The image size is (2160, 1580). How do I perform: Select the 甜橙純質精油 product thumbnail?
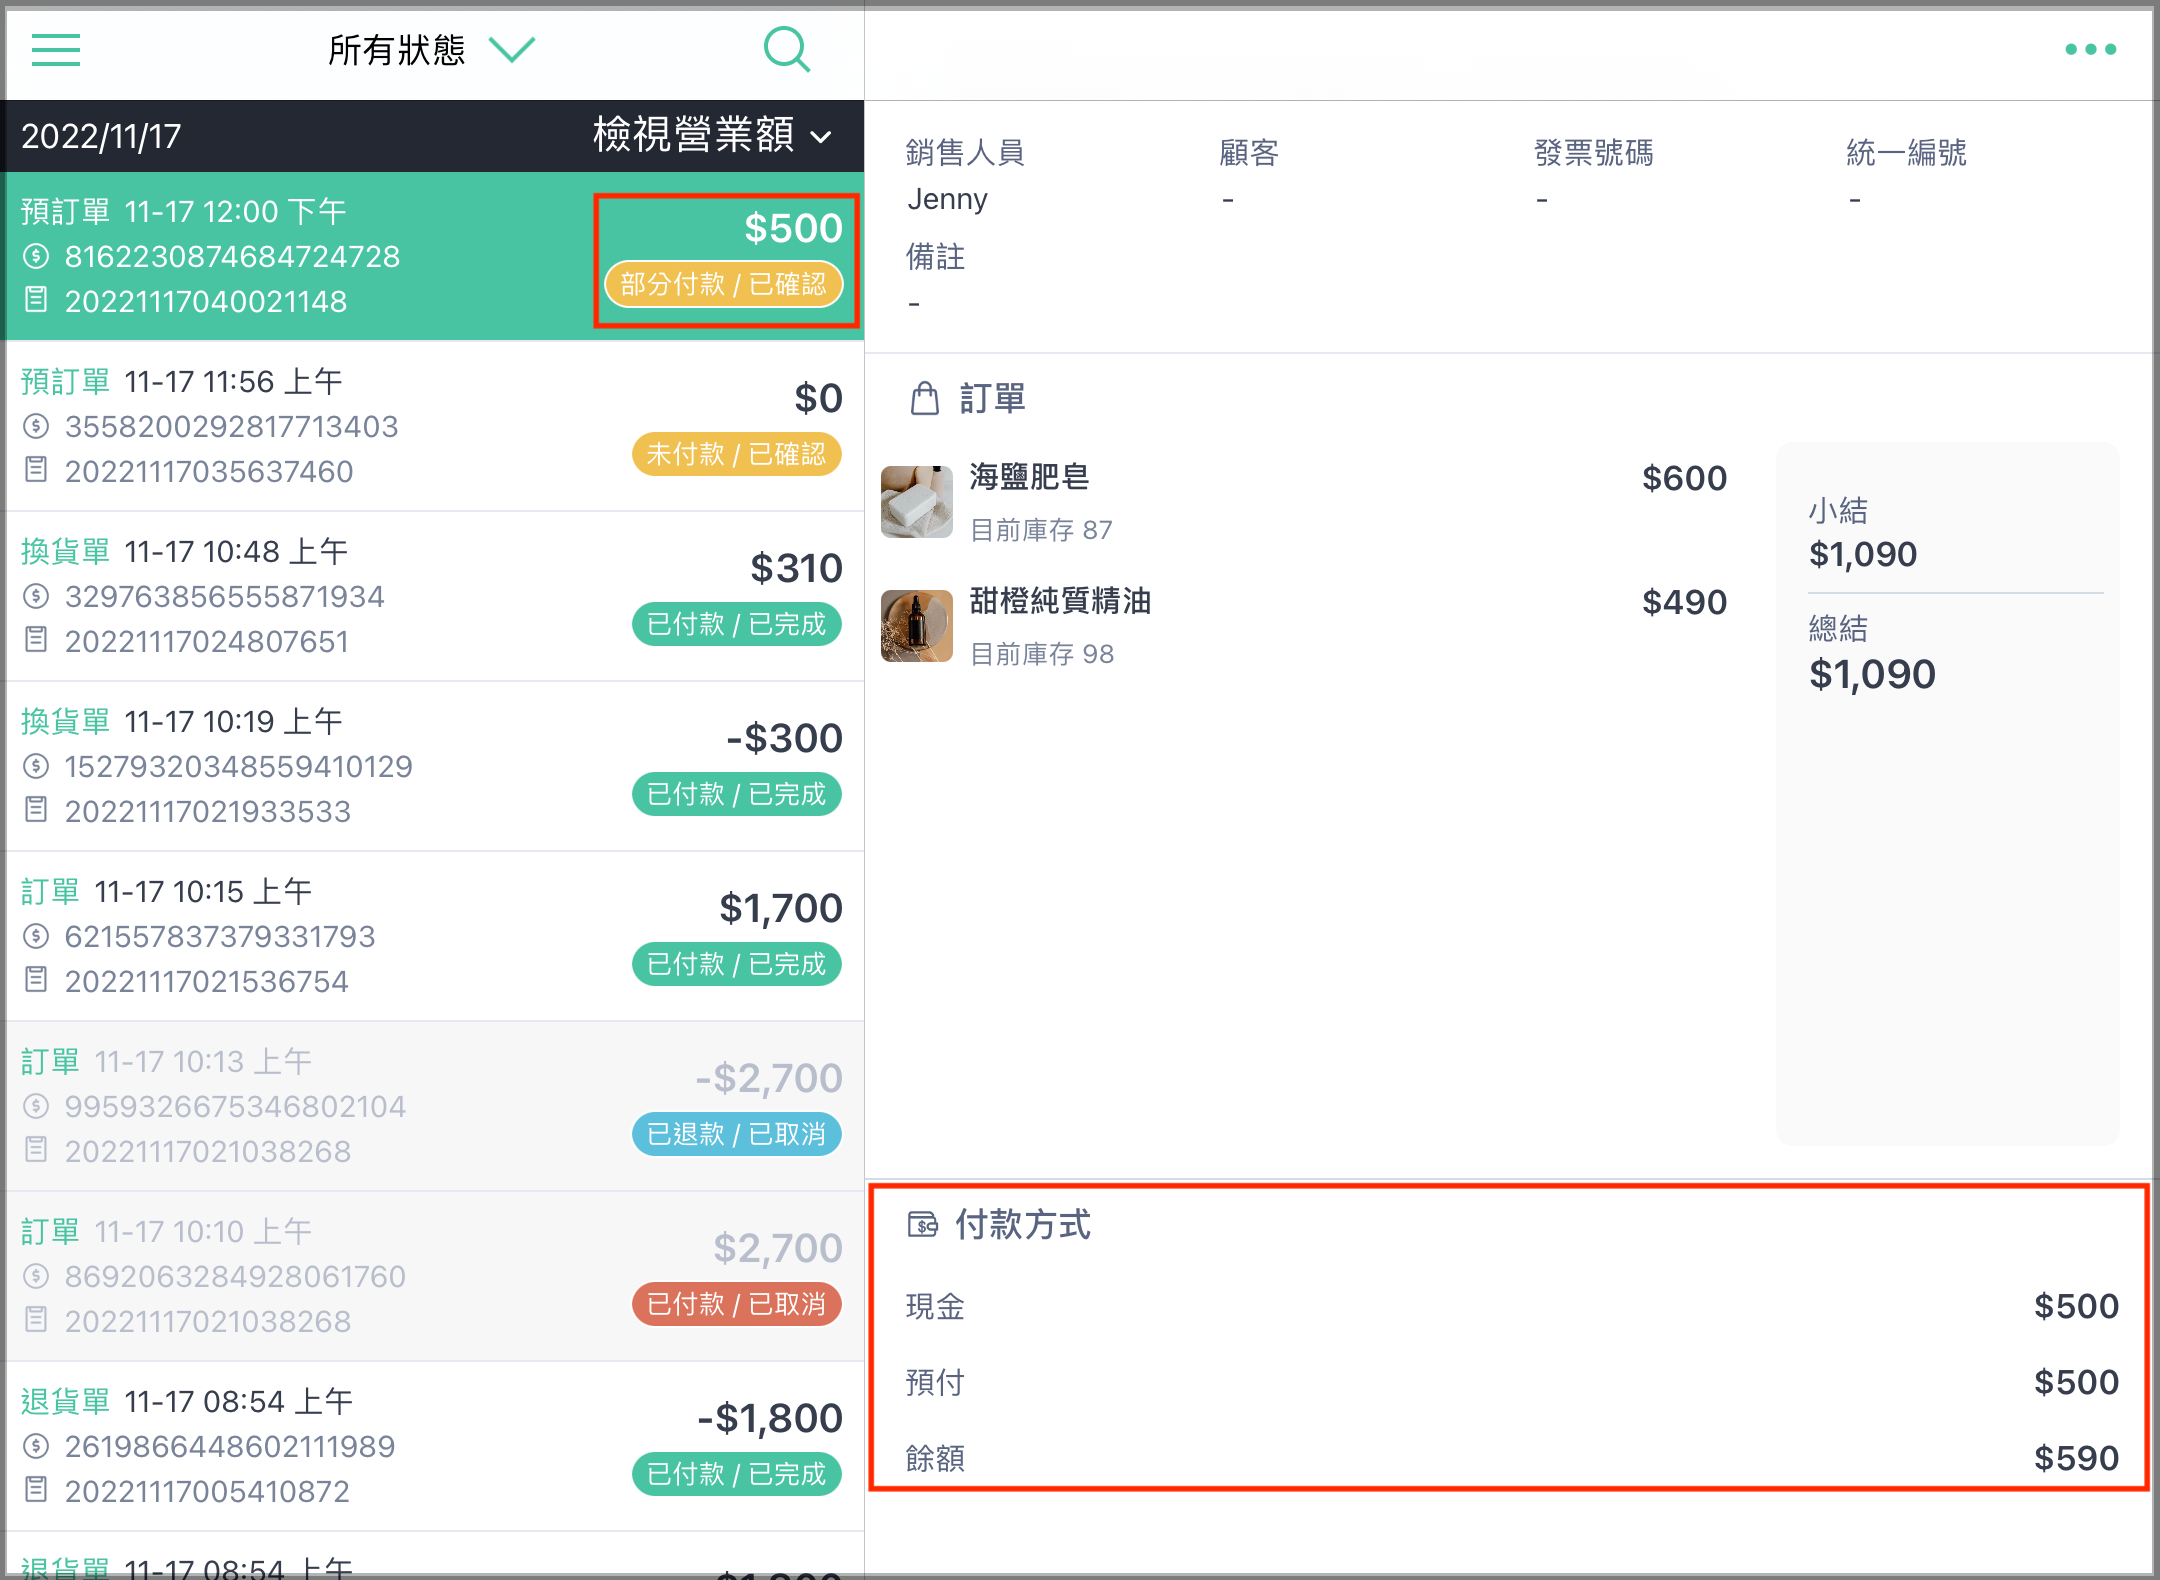pyautogui.click(x=917, y=625)
